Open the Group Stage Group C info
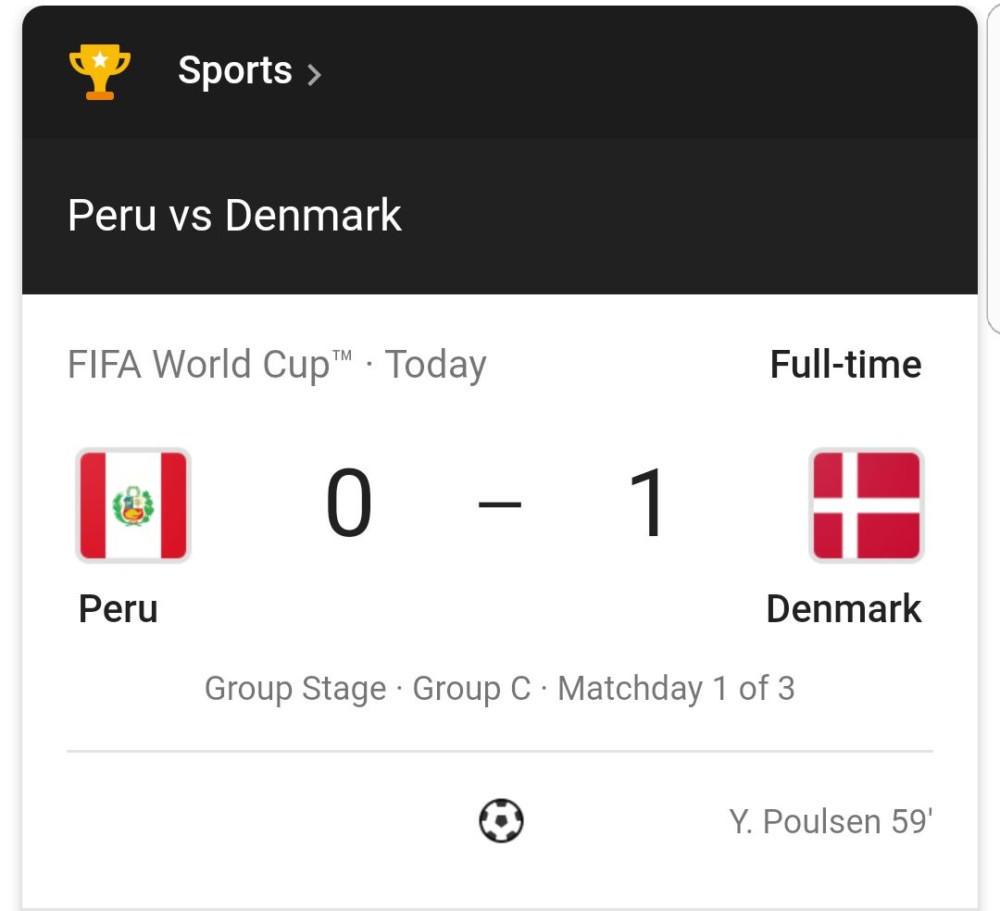The image size is (1000, 911). click(367, 688)
